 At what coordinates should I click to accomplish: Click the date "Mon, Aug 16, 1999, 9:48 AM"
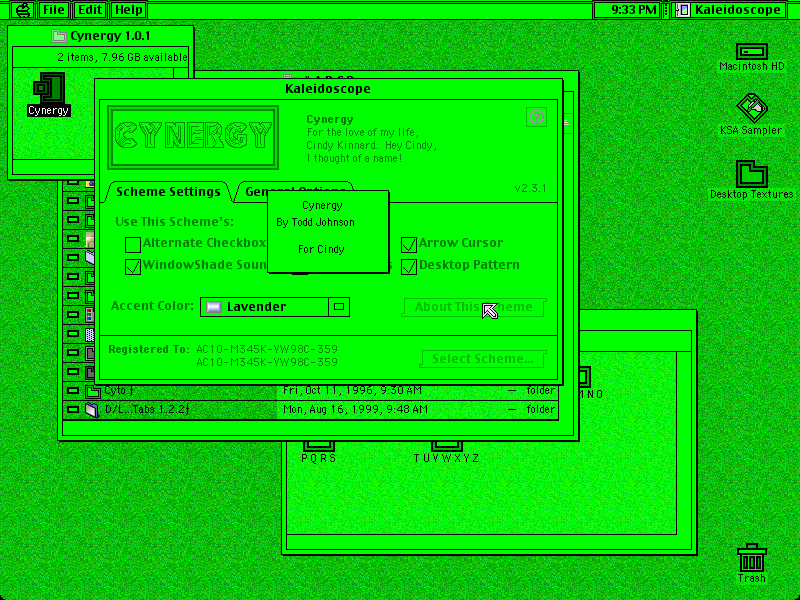(x=355, y=409)
